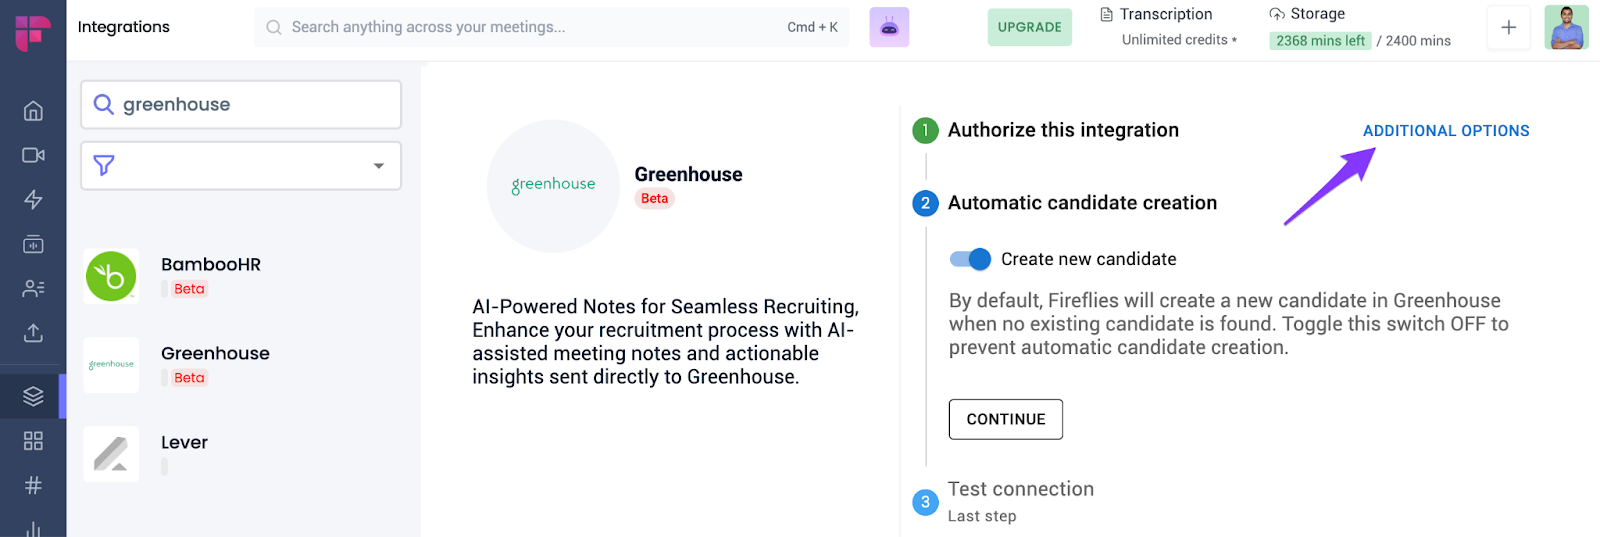1600x537 pixels.
Task: Click the UPGRADE button
Action: pos(1029,28)
